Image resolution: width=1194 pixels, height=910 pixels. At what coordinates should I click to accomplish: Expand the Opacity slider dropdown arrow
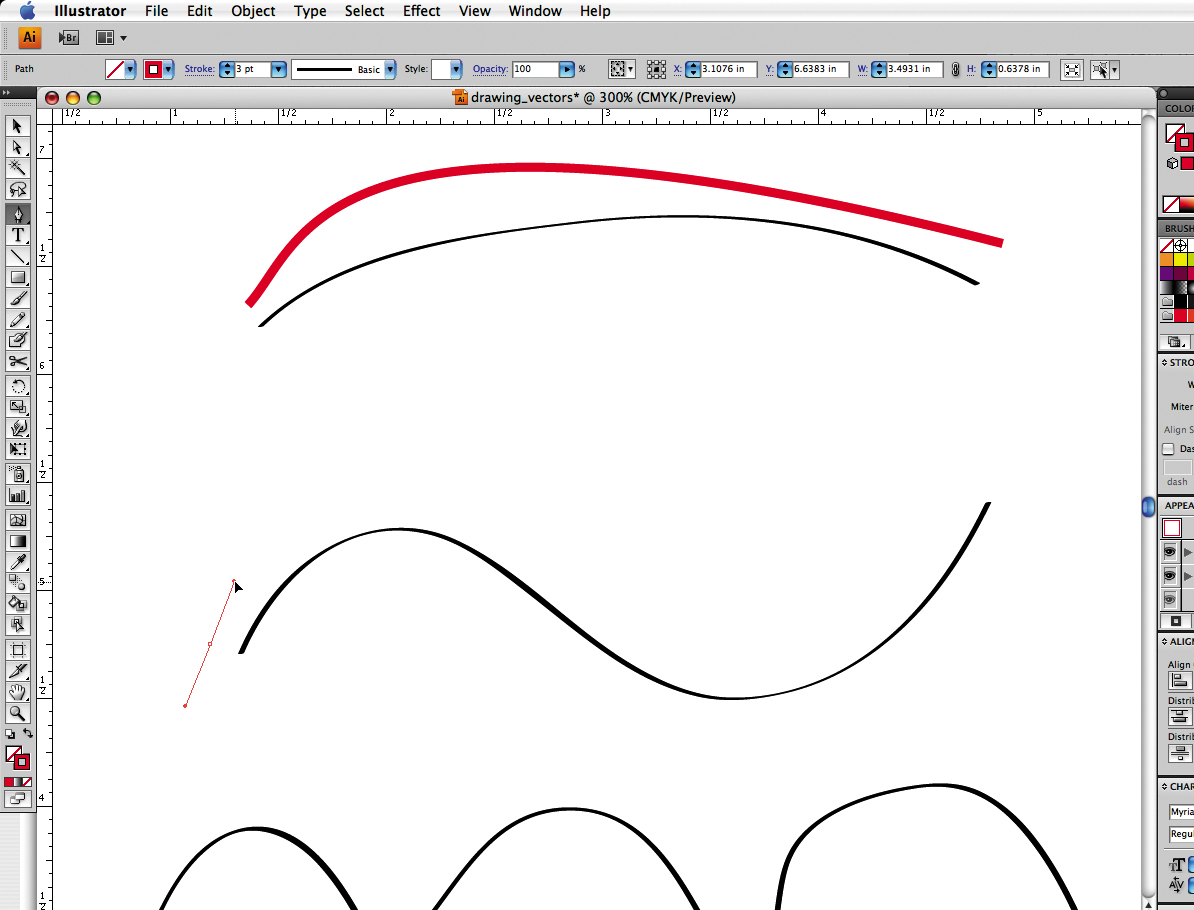click(567, 70)
